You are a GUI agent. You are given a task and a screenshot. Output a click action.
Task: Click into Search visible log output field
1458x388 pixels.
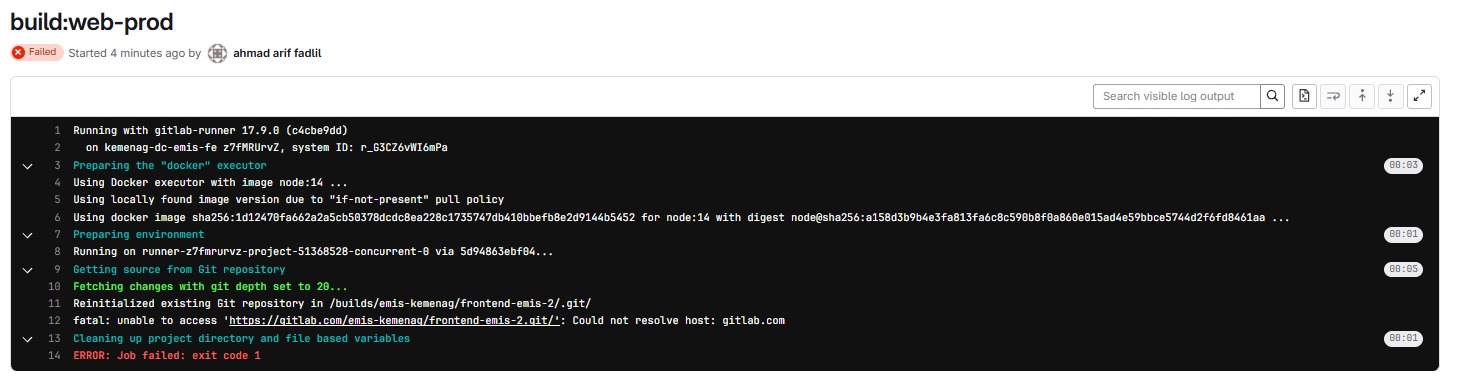1176,96
